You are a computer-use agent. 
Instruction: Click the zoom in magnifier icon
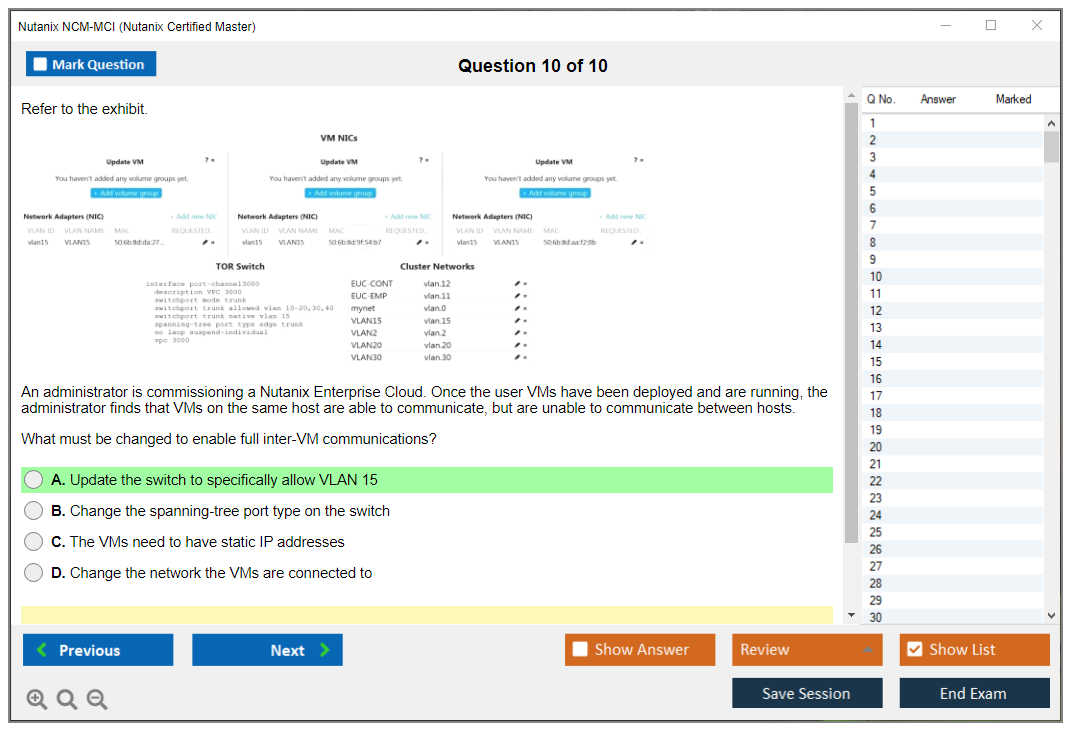(37, 700)
